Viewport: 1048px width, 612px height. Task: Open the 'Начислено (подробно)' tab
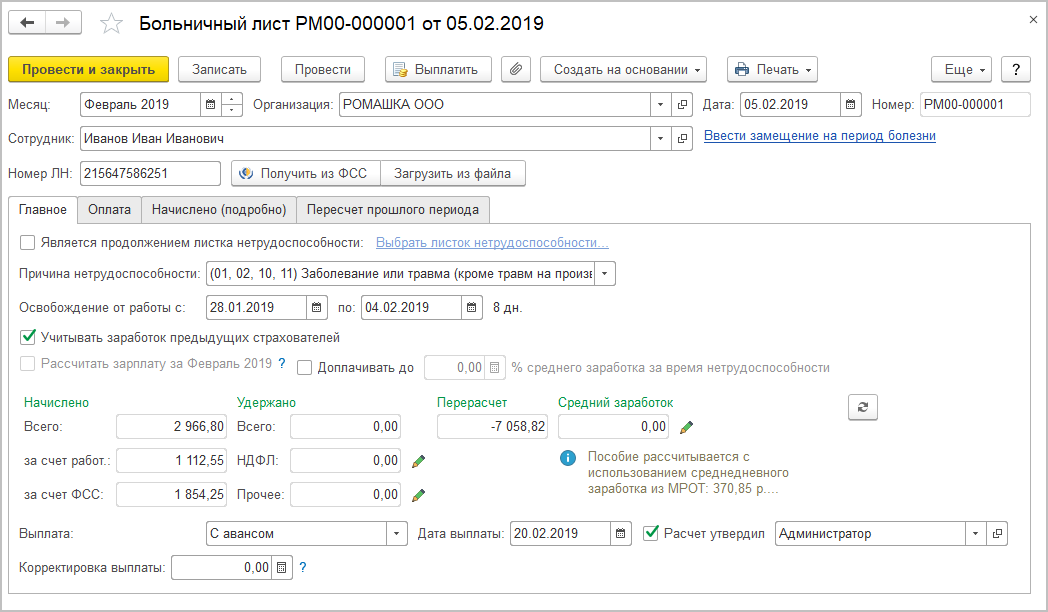219,209
